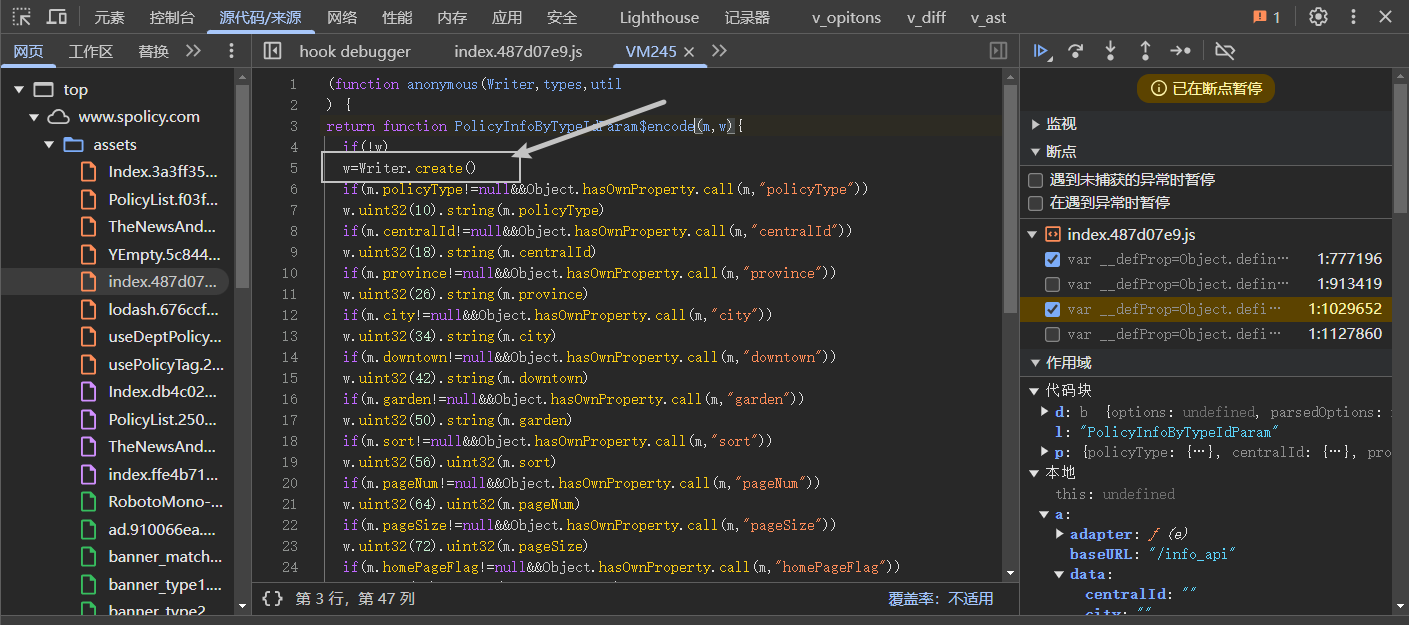Open the 工作区 workspace tab
Viewport: 1409px width, 625px height.
click(x=91, y=52)
